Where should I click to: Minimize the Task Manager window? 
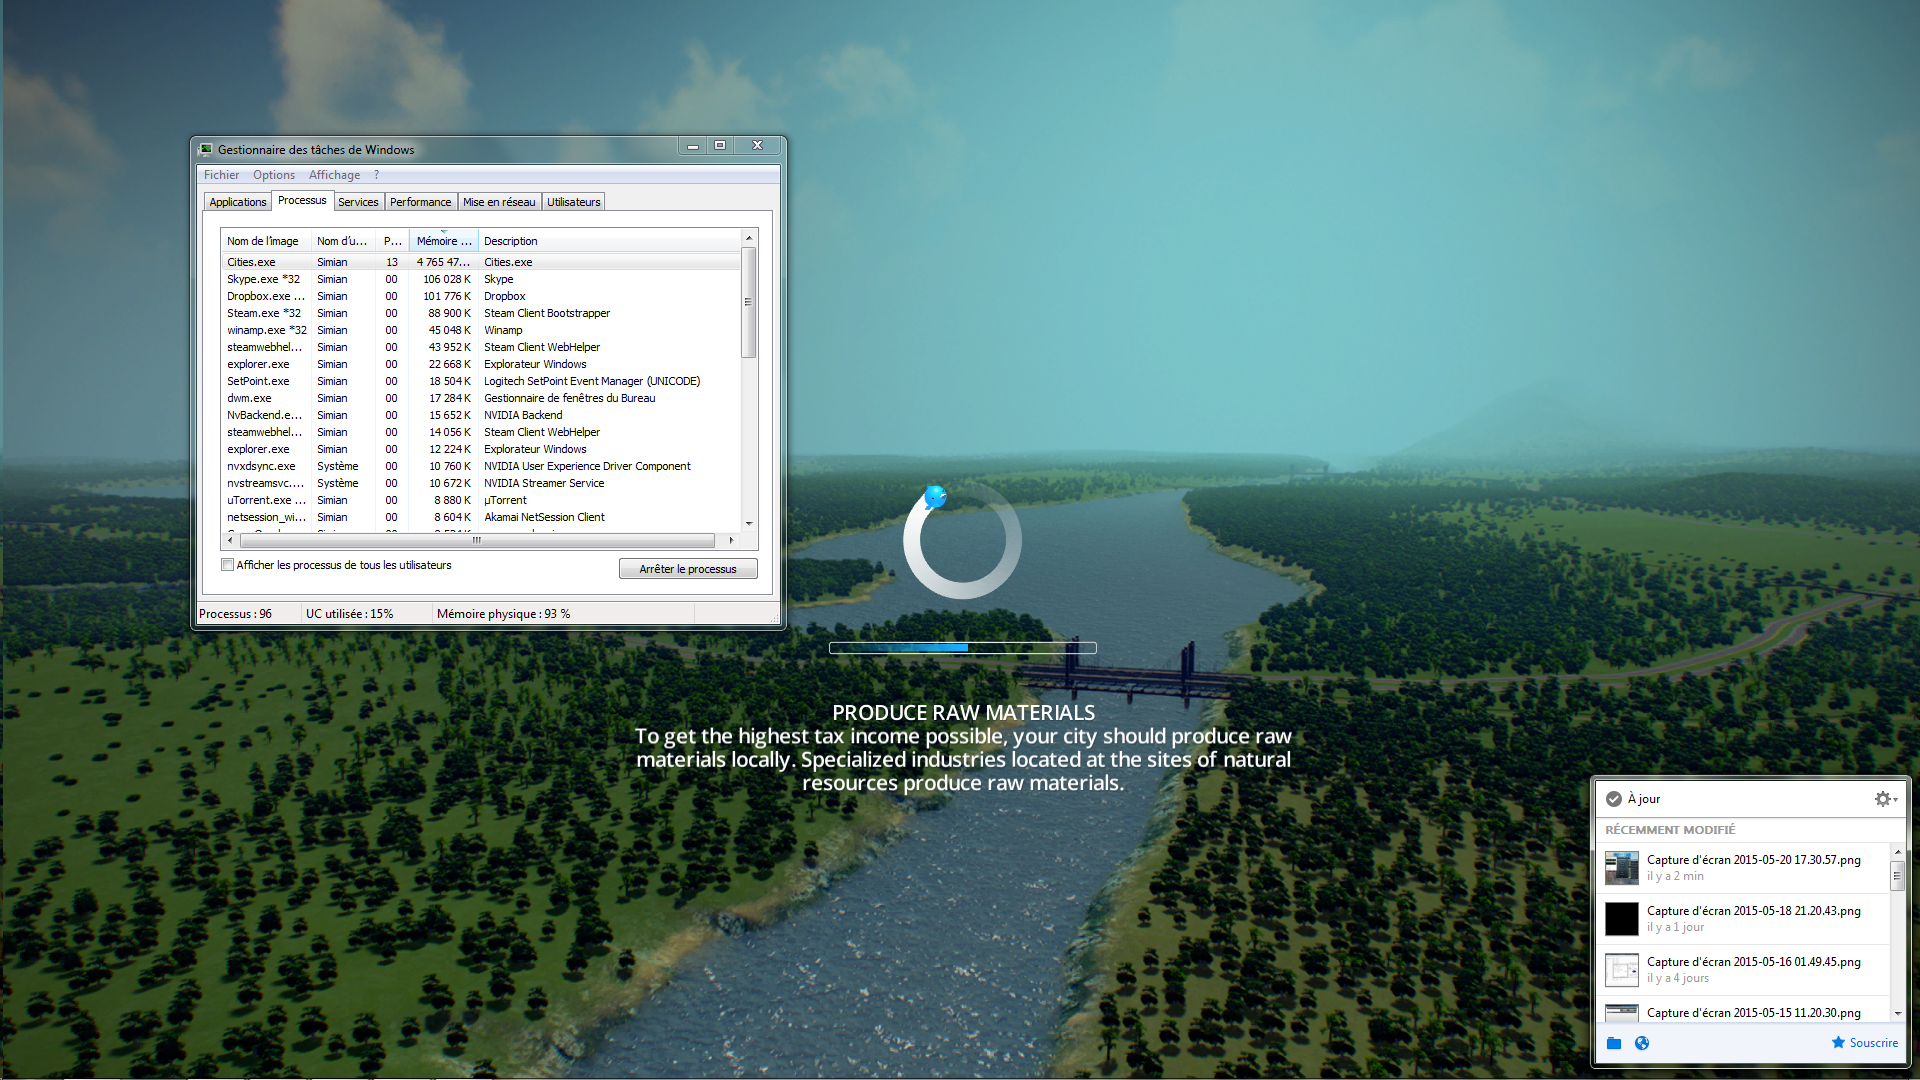pyautogui.click(x=692, y=146)
